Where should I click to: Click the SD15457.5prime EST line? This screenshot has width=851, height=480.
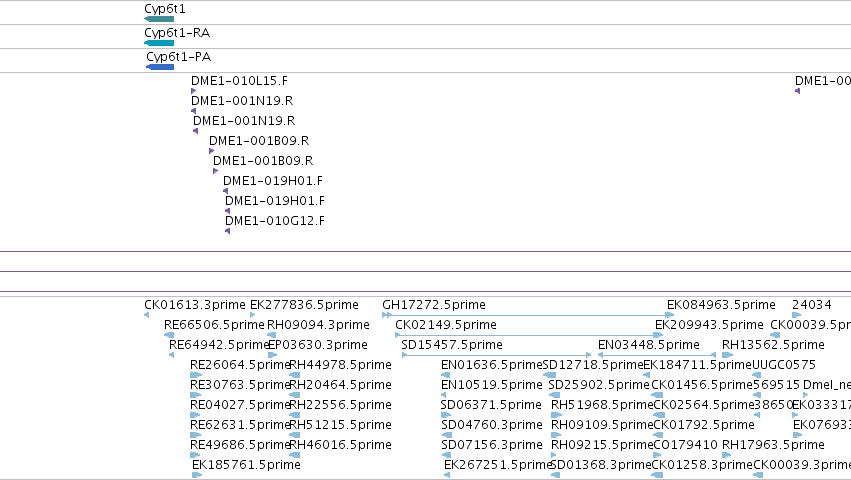click(x=496, y=355)
